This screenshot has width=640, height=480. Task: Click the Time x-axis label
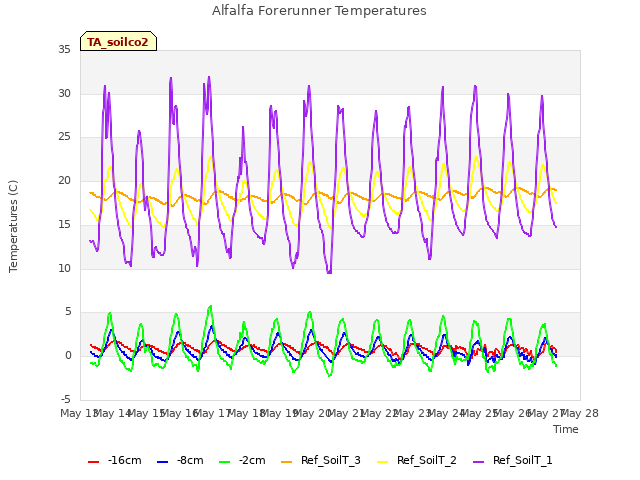tap(566, 429)
